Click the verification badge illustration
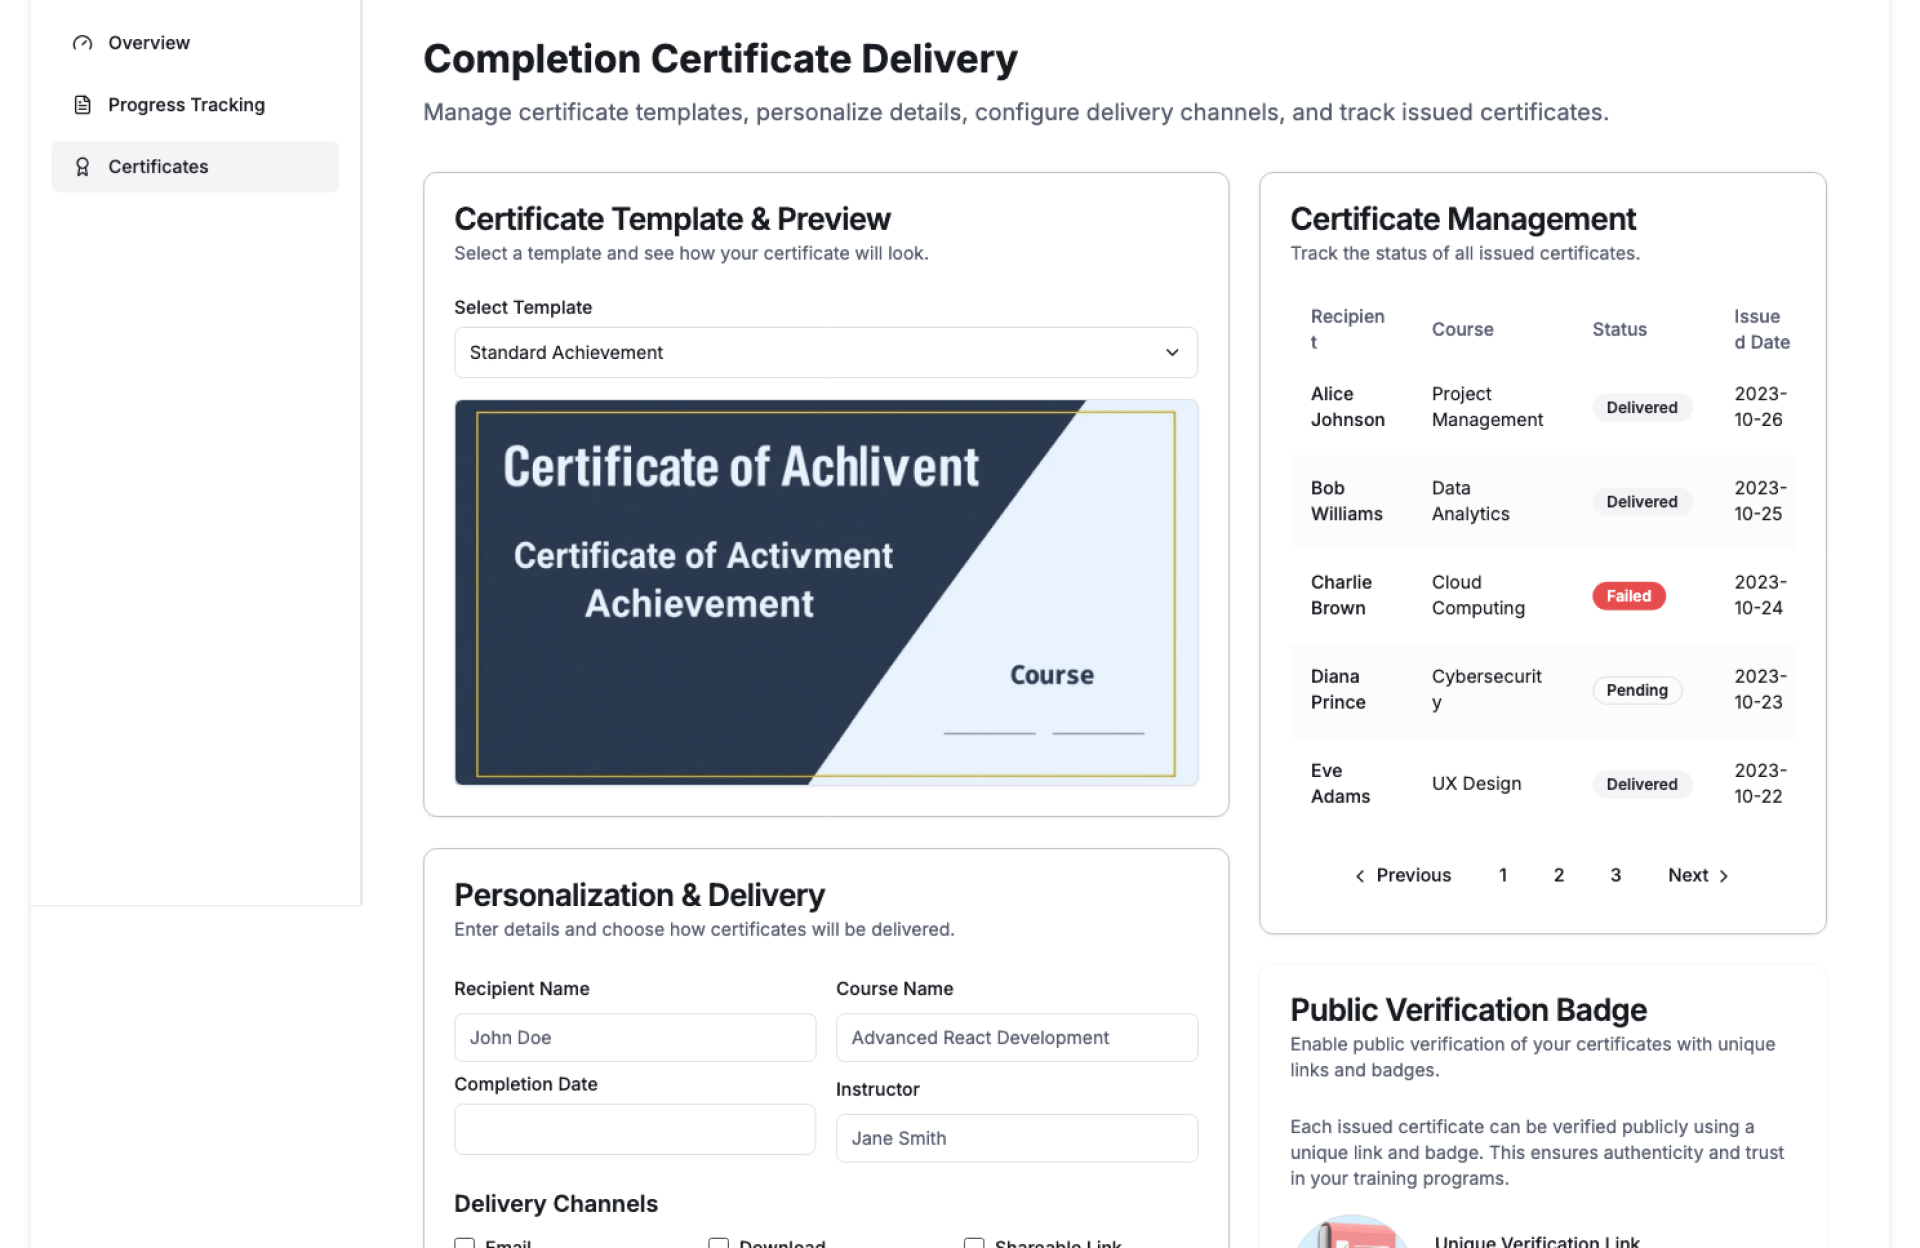Screen dimensions: 1920x1248 click(1352, 1234)
